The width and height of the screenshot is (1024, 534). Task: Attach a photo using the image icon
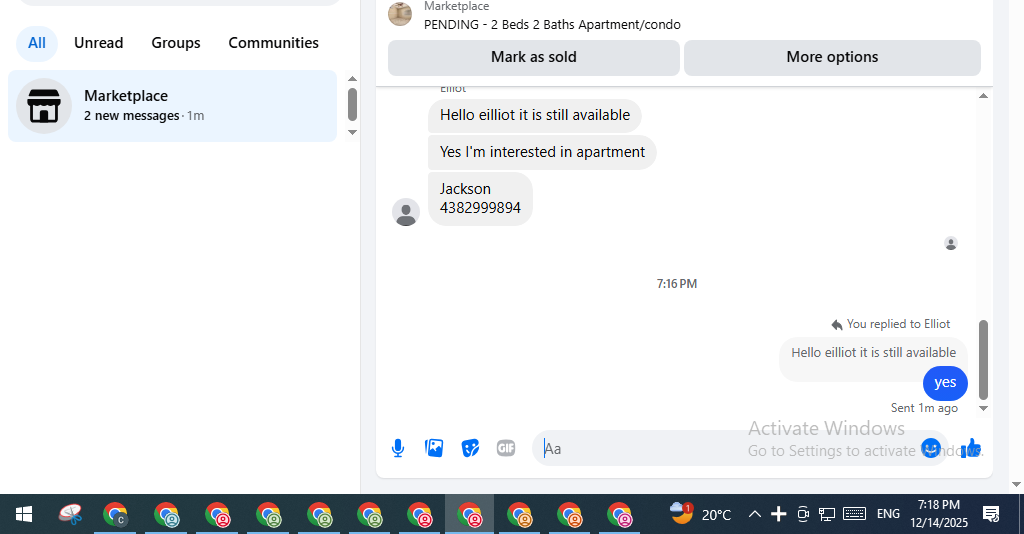coord(434,448)
